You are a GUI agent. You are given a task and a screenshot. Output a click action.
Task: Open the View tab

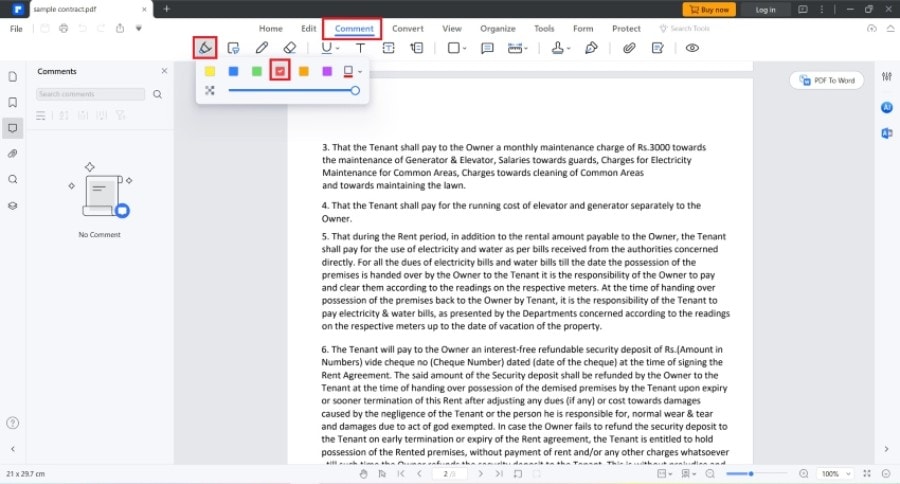[x=452, y=28]
